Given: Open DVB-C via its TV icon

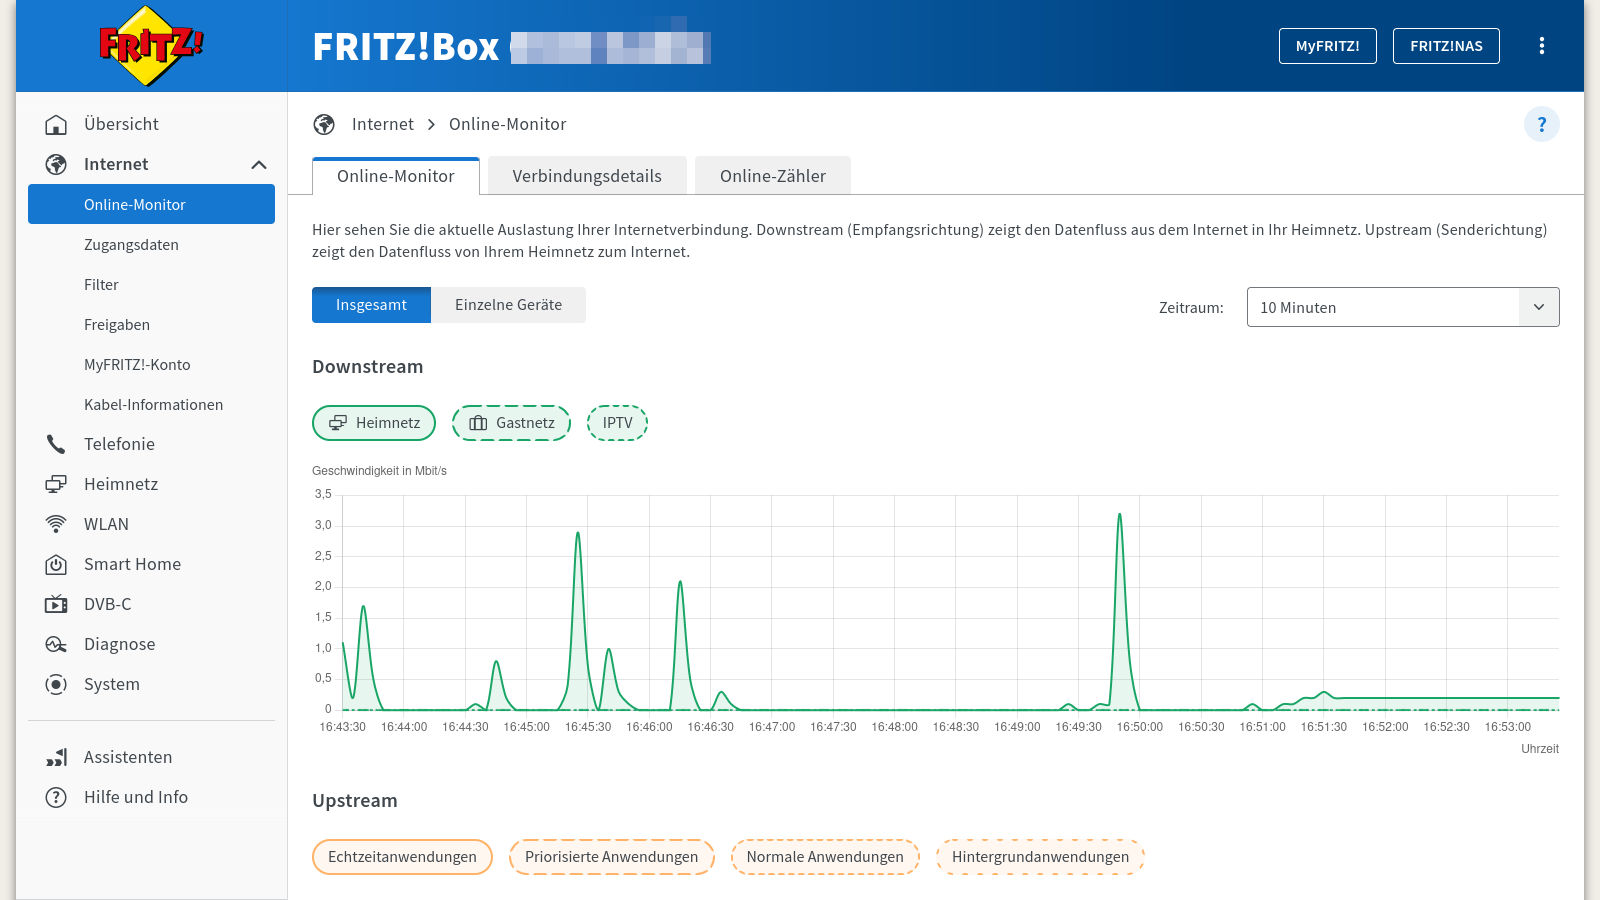Looking at the screenshot, I should tap(57, 604).
